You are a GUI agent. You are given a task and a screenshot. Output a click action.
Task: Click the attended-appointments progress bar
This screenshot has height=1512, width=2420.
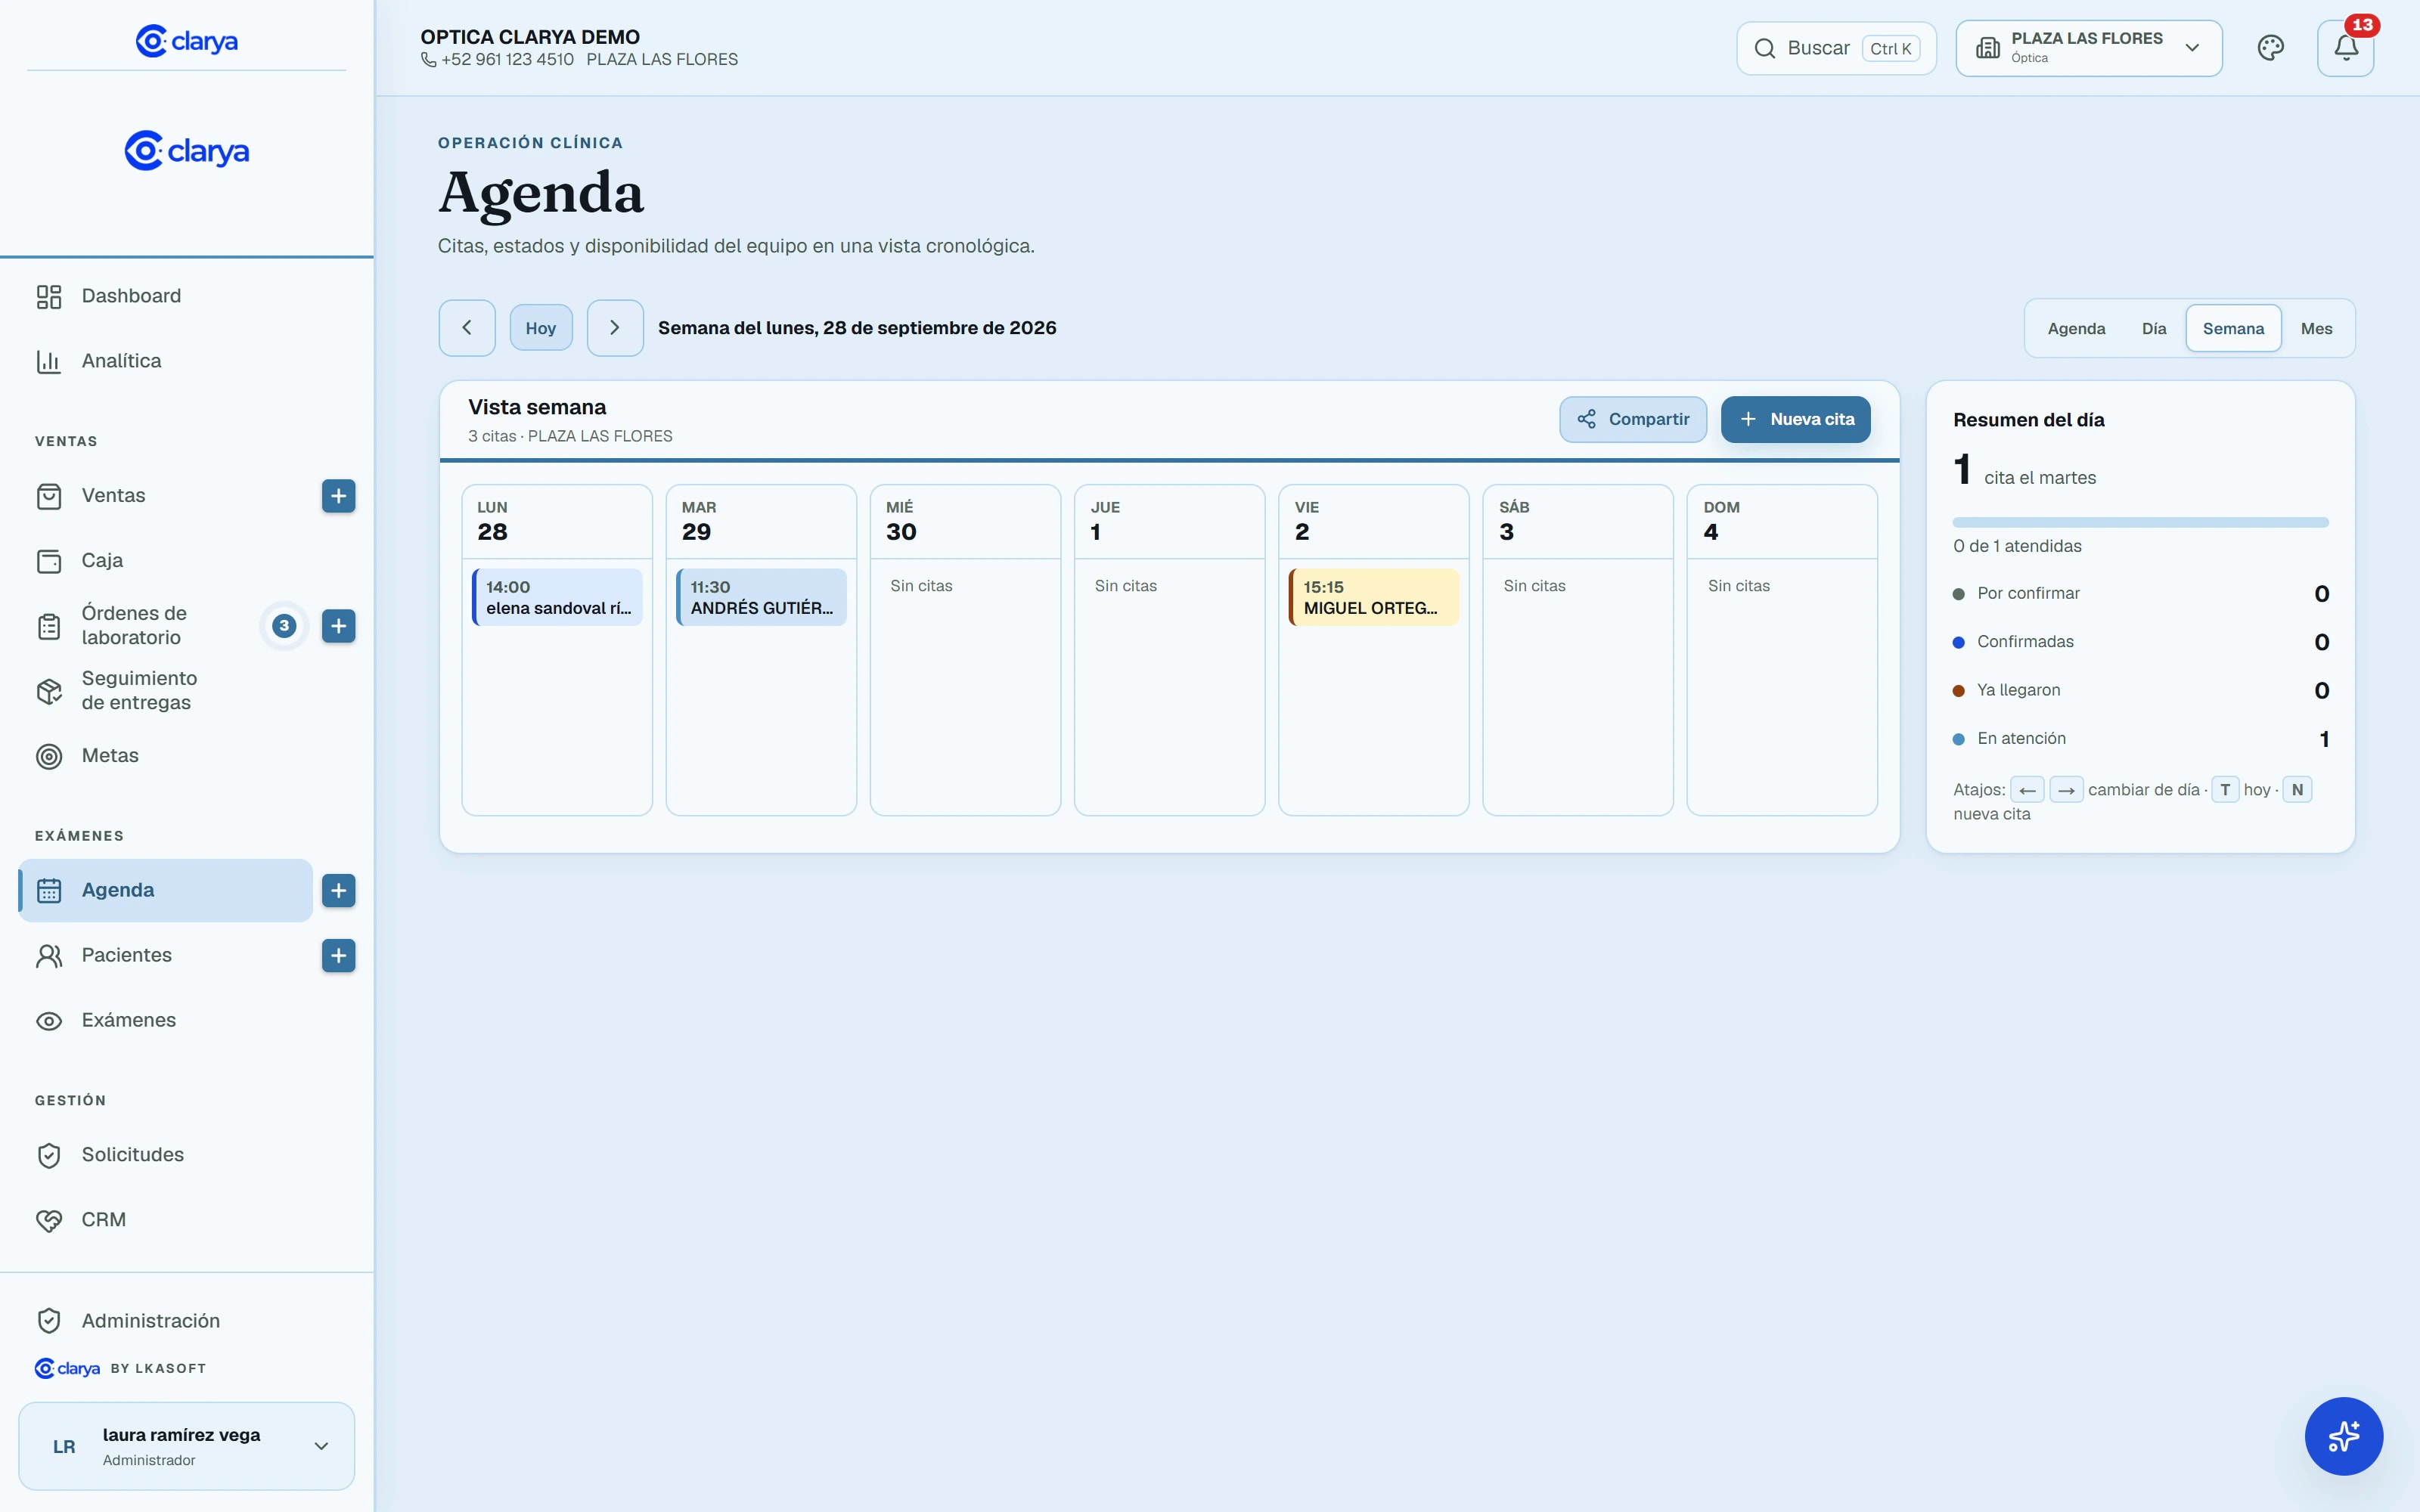coord(2140,522)
